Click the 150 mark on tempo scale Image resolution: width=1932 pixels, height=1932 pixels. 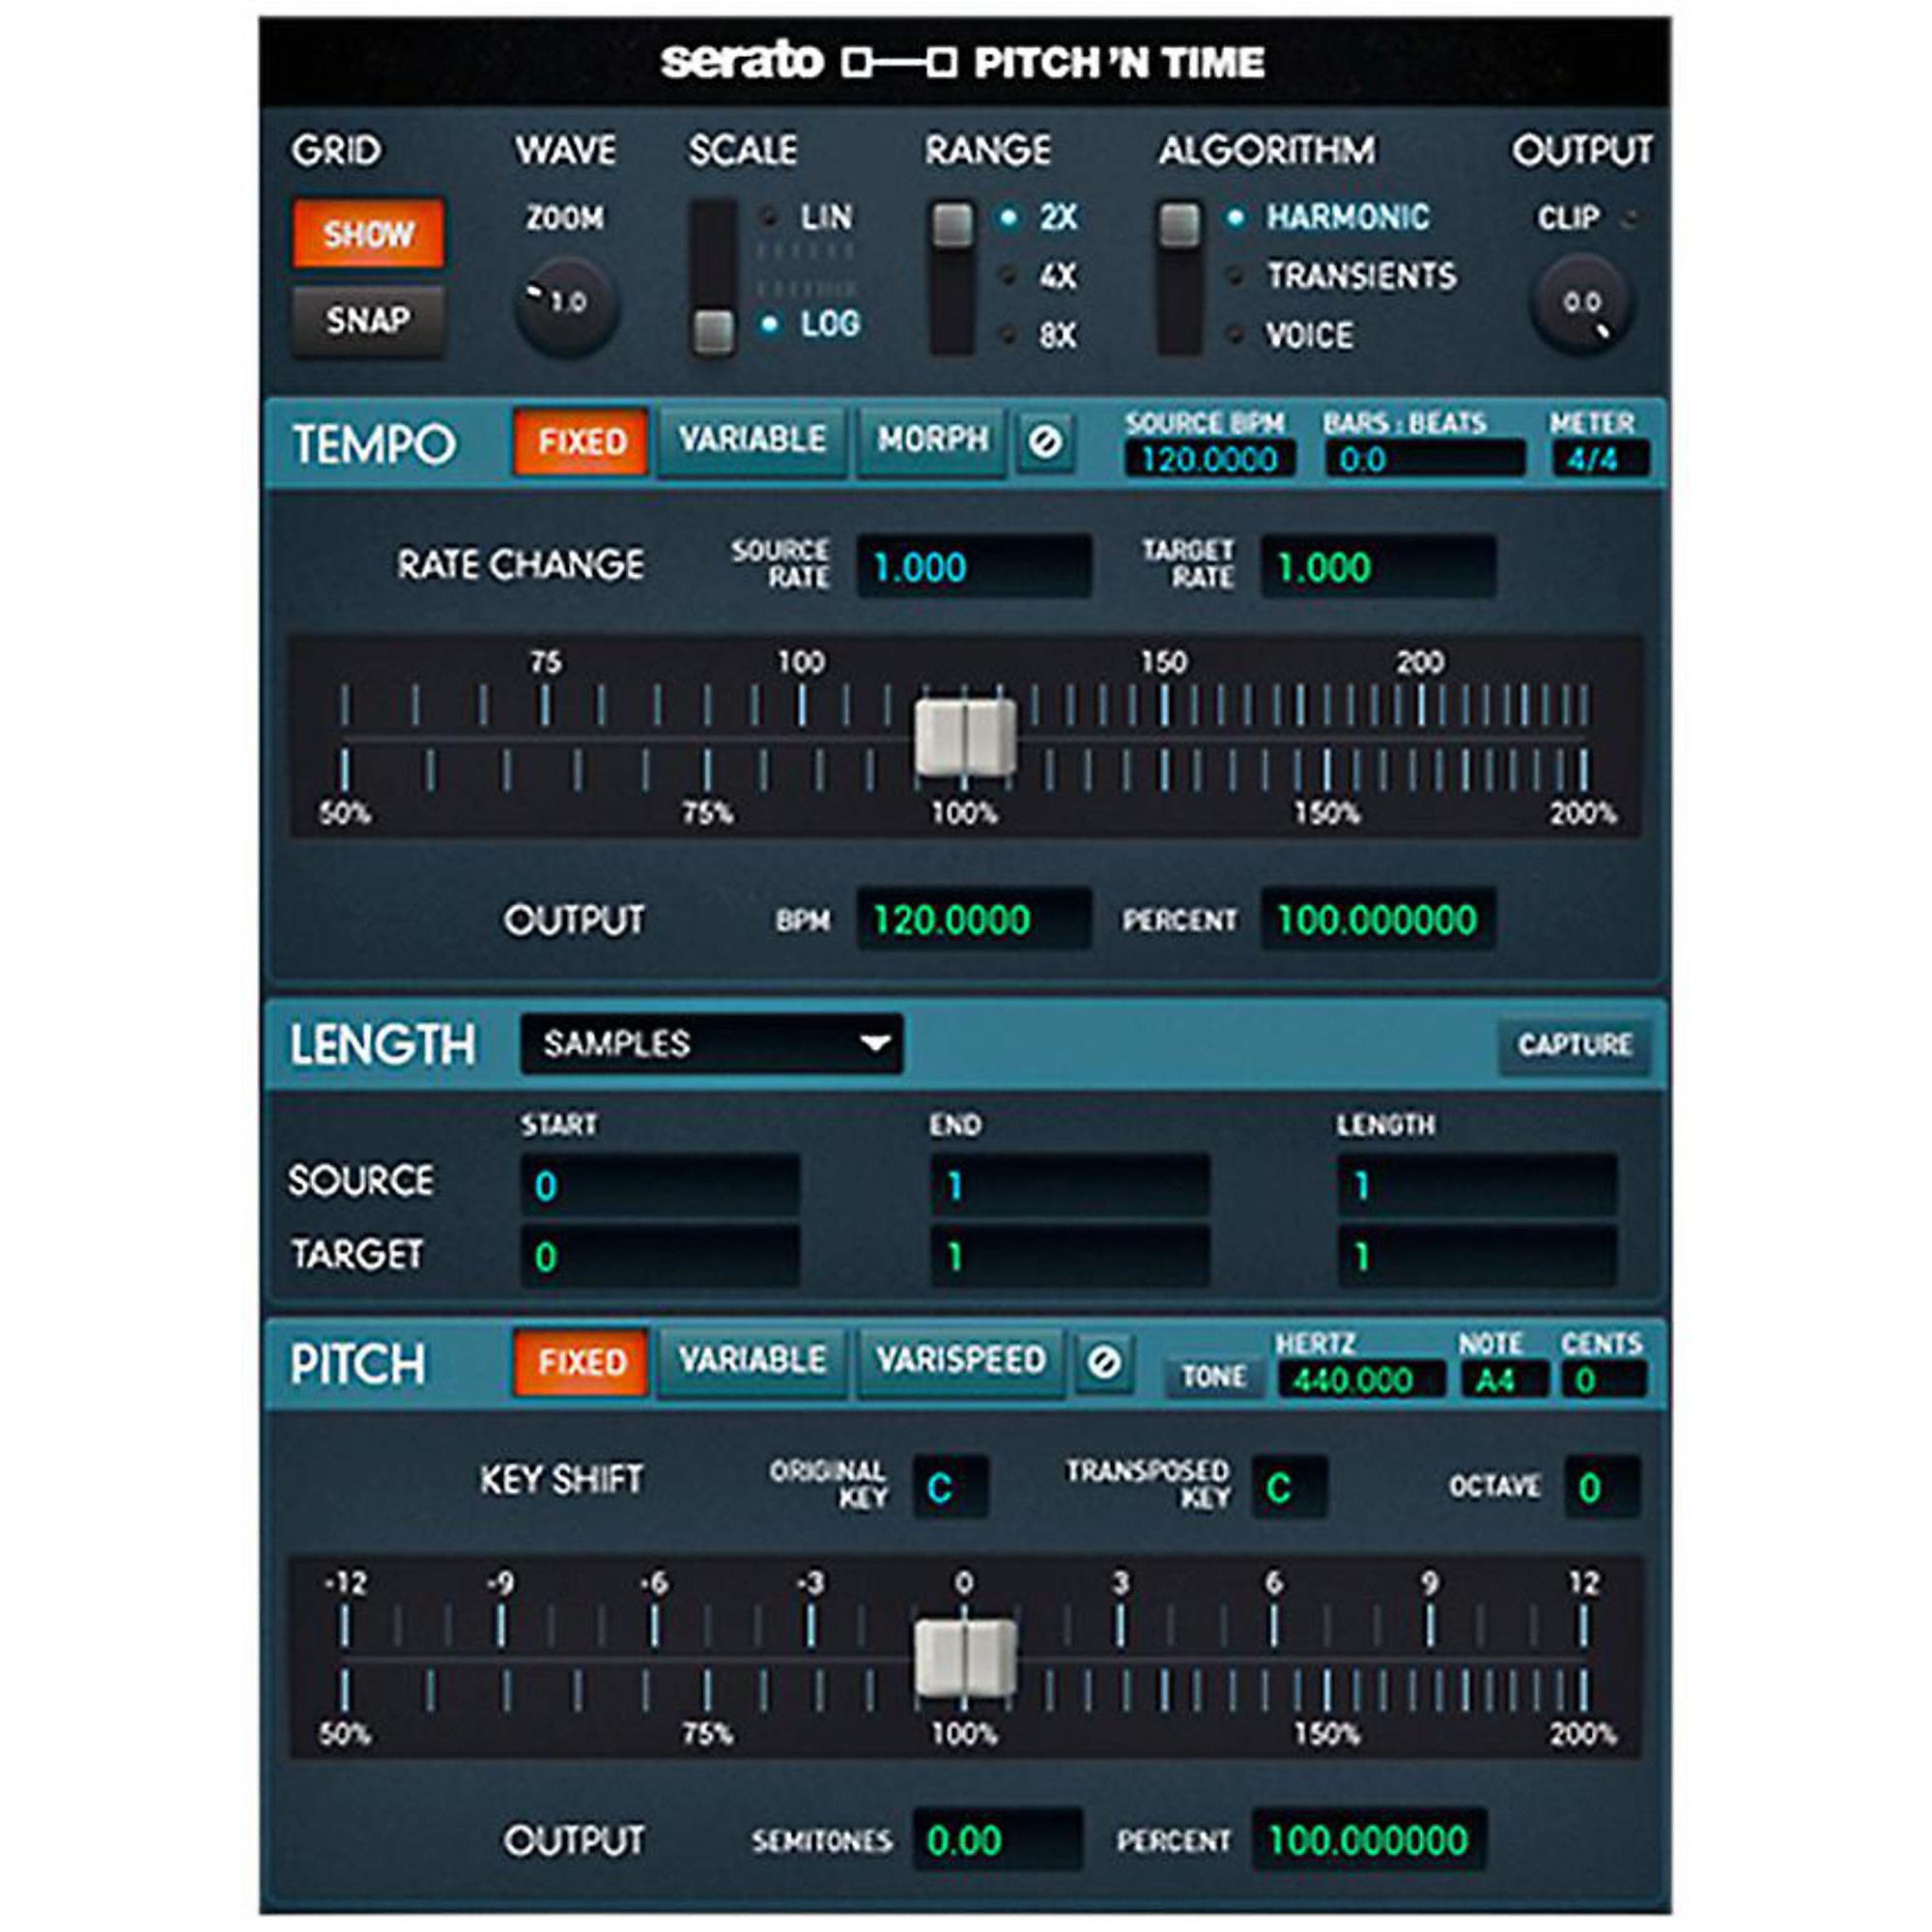(x=1164, y=662)
